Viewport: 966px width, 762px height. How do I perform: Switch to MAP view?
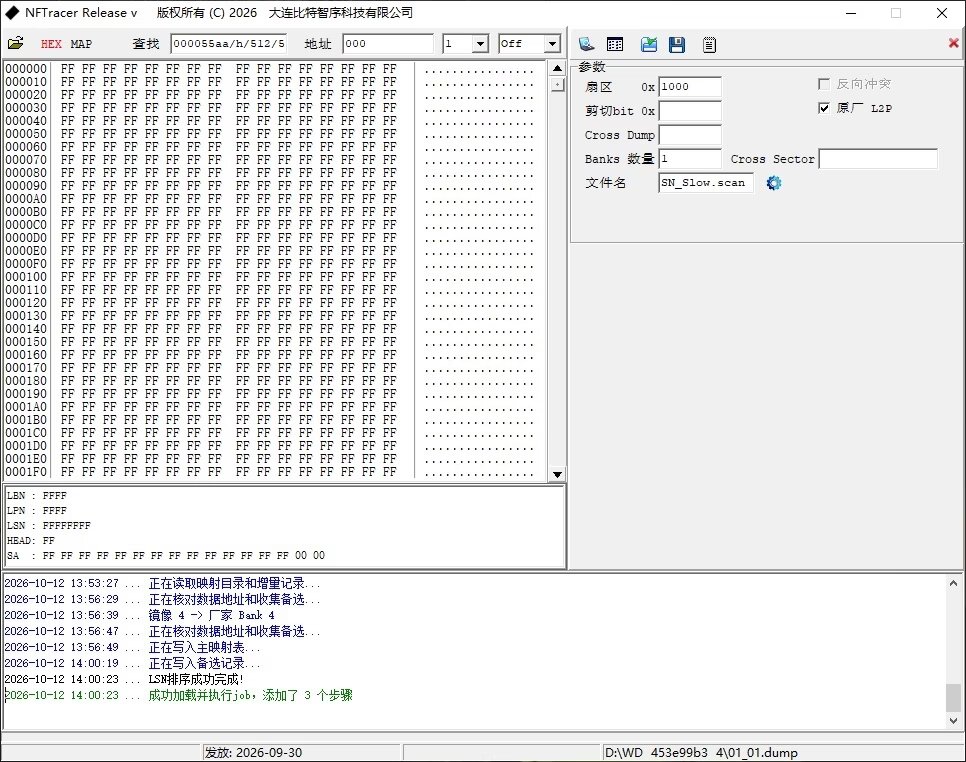click(81, 44)
